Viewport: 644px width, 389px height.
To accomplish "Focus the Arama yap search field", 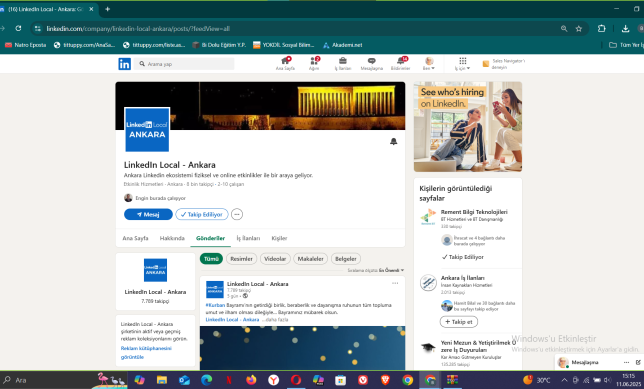I will [184, 64].
